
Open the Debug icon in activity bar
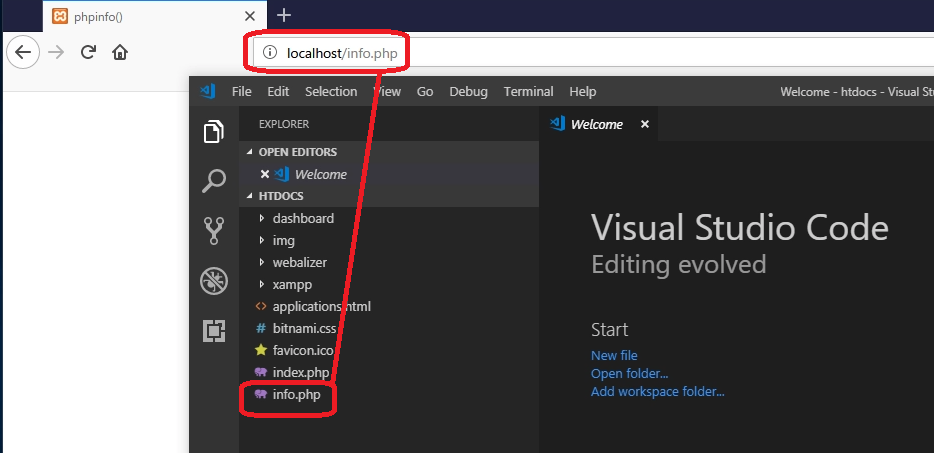point(214,281)
